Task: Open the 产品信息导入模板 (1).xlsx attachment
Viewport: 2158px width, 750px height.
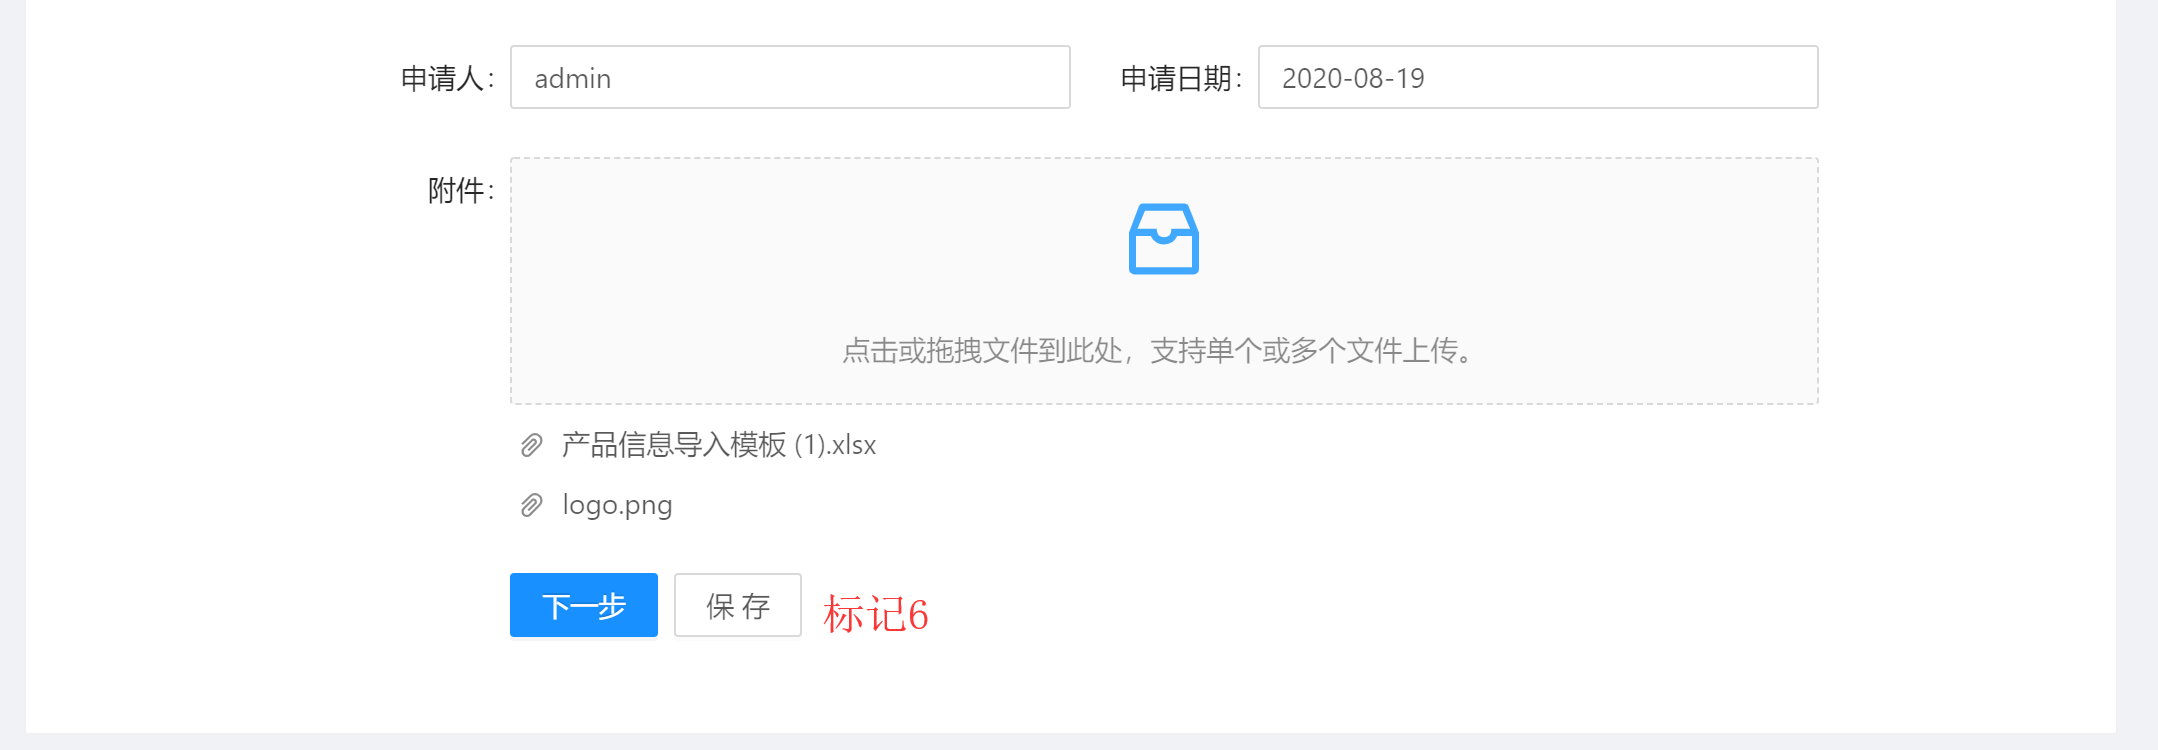Action: coord(718,445)
